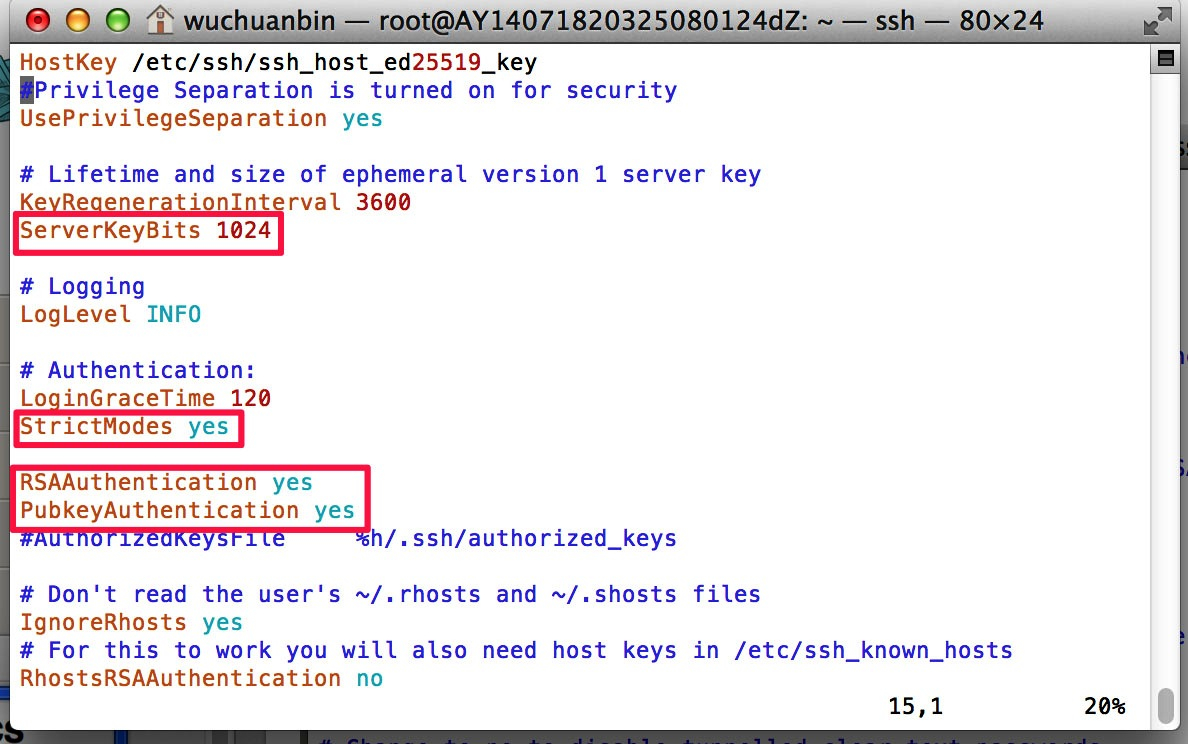The image size is (1188, 744).
Task: Open the scrollback split pane icon
Action: click(1165, 59)
